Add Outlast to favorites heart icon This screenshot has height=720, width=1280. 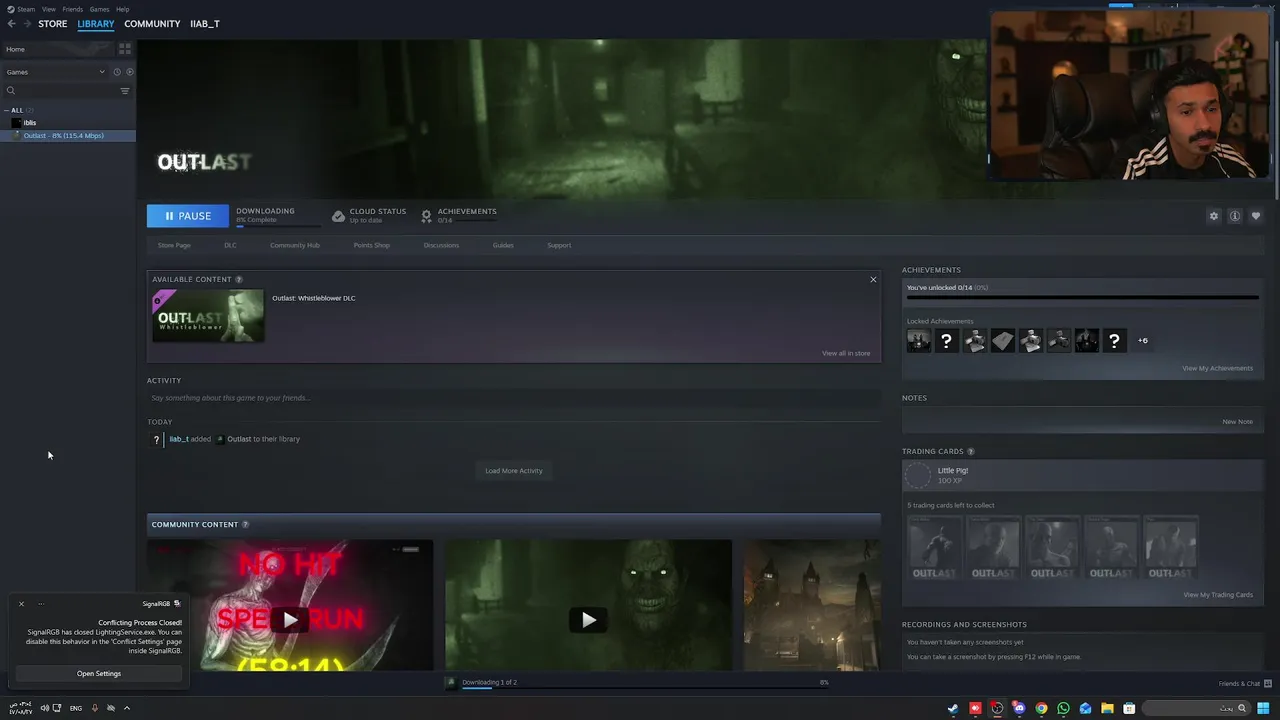tap(1256, 216)
